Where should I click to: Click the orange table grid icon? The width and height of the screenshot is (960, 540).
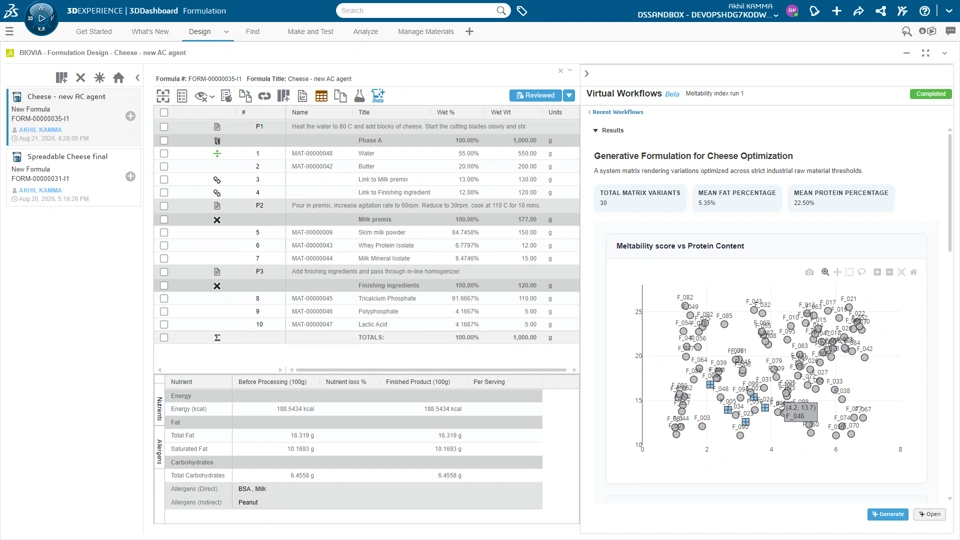(x=321, y=96)
